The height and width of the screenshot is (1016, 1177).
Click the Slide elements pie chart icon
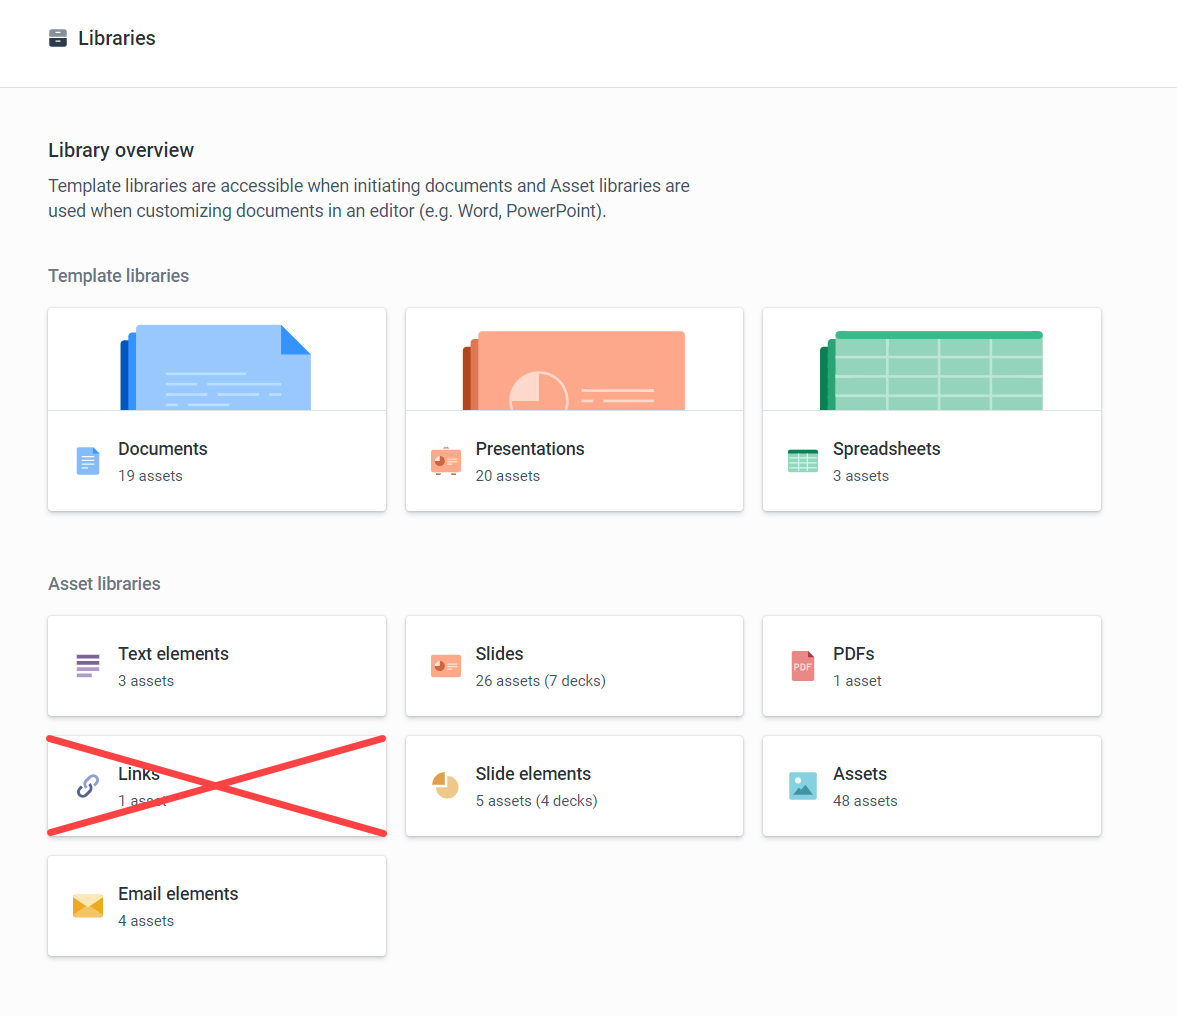446,786
